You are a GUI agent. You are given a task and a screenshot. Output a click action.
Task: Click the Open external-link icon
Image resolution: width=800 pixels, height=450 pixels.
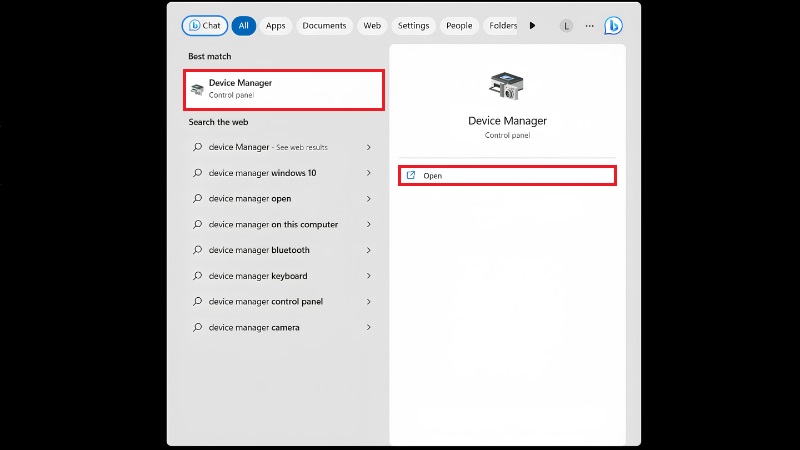[x=411, y=176]
